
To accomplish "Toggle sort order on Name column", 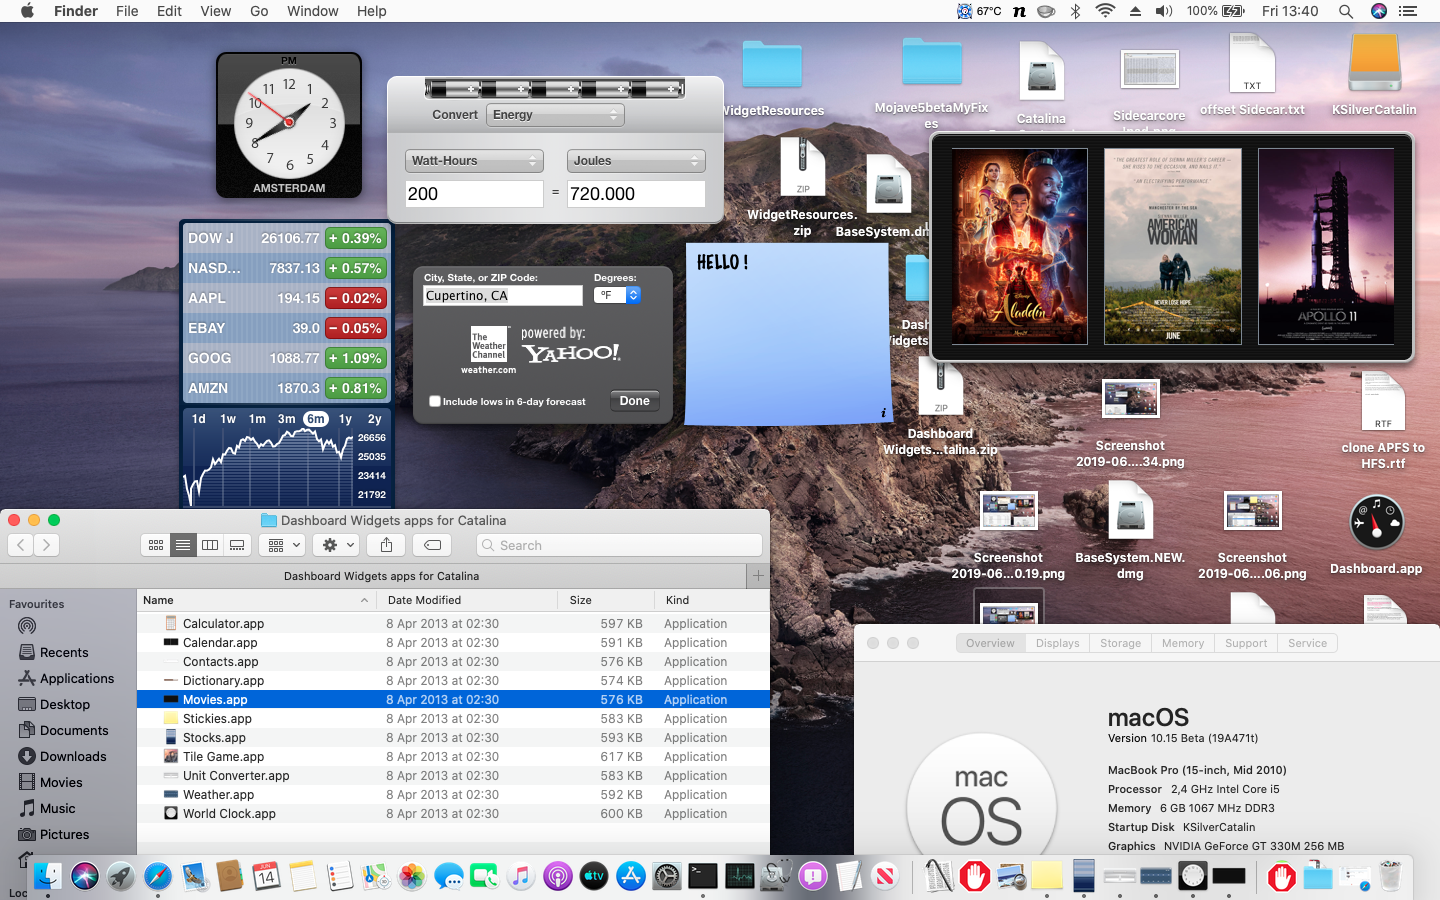I will (256, 600).
